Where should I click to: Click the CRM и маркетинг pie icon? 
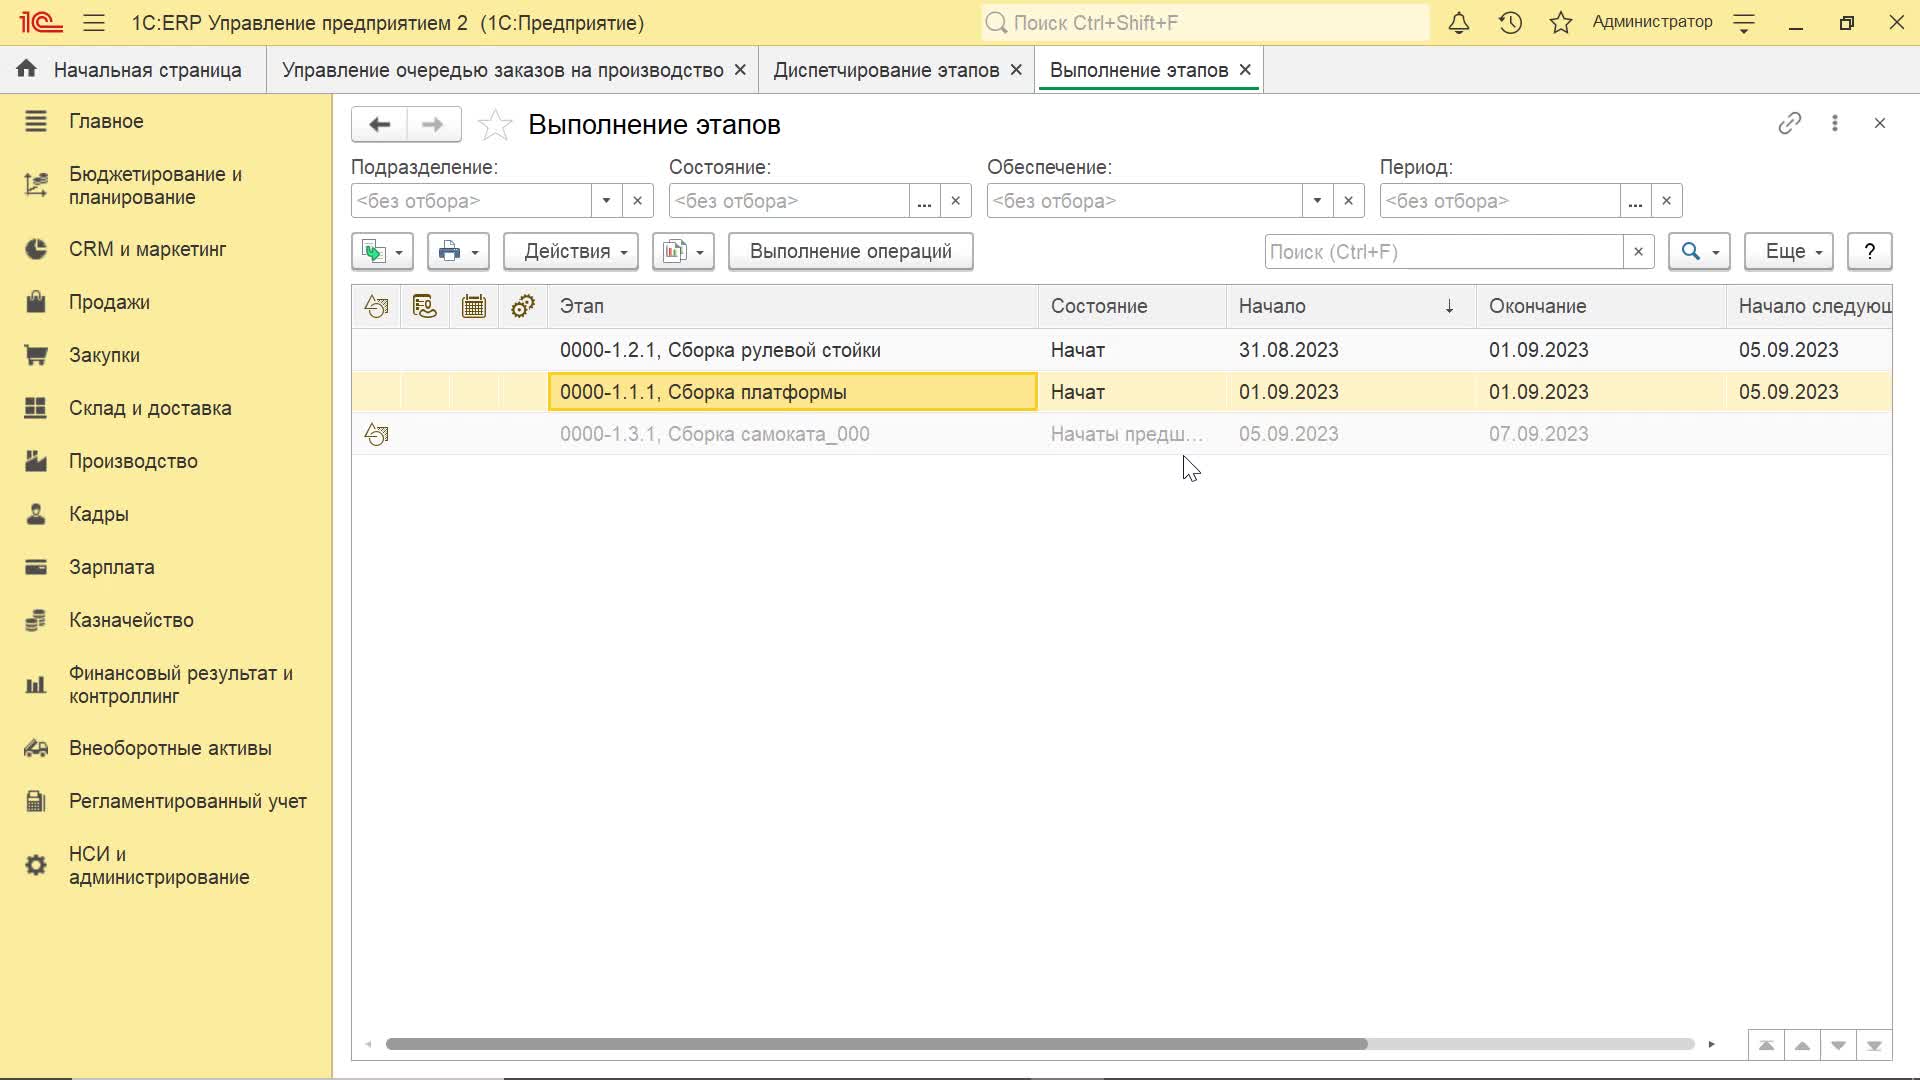tap(36, 249)
